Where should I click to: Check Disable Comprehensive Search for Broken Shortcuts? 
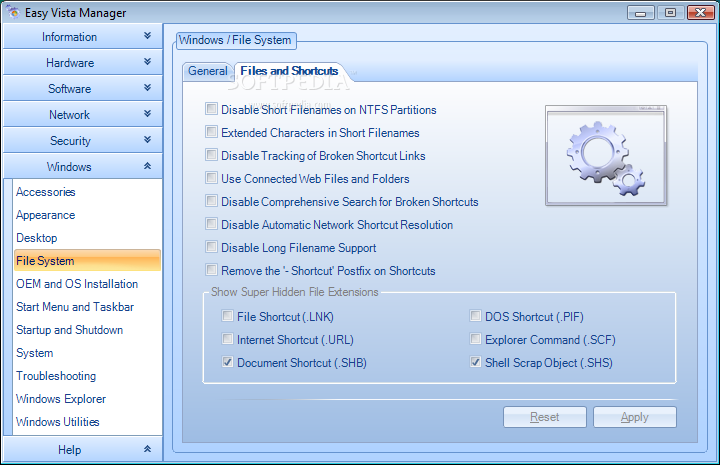pos(211,201)
